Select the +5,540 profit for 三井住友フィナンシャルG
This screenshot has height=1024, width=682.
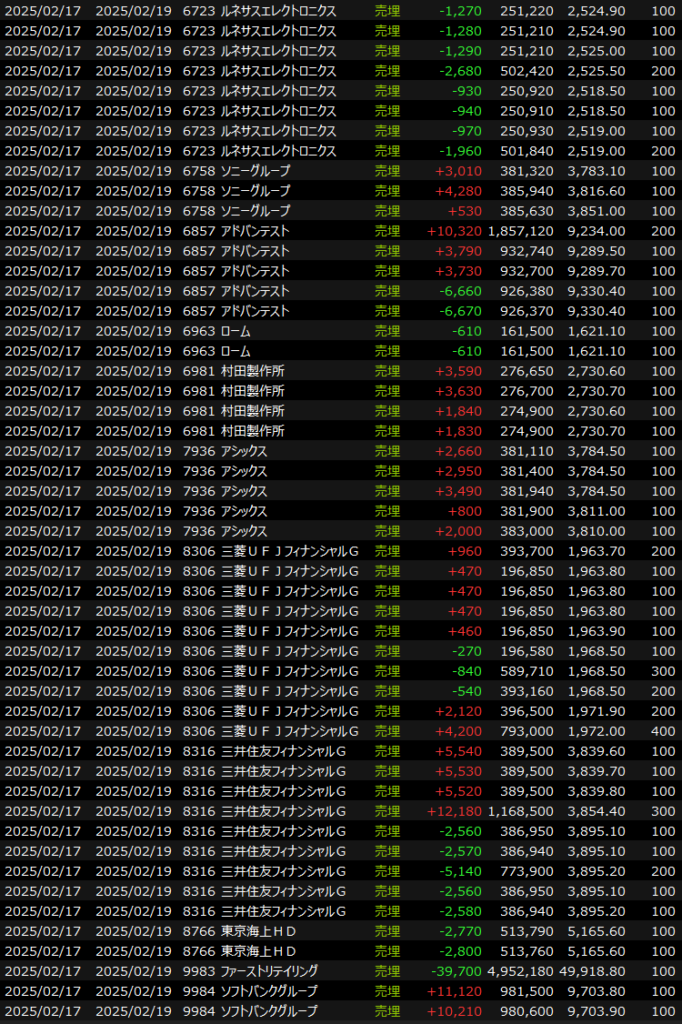pyautogui.click(x=459, y=751)
